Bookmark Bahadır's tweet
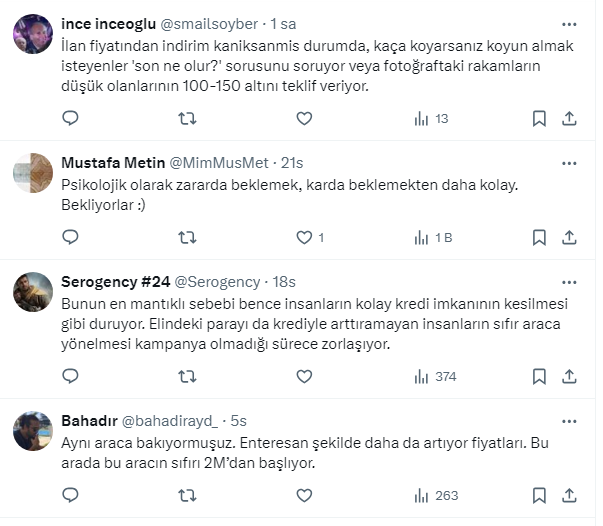The image size is (603, 526). click(x=539, y=495)
